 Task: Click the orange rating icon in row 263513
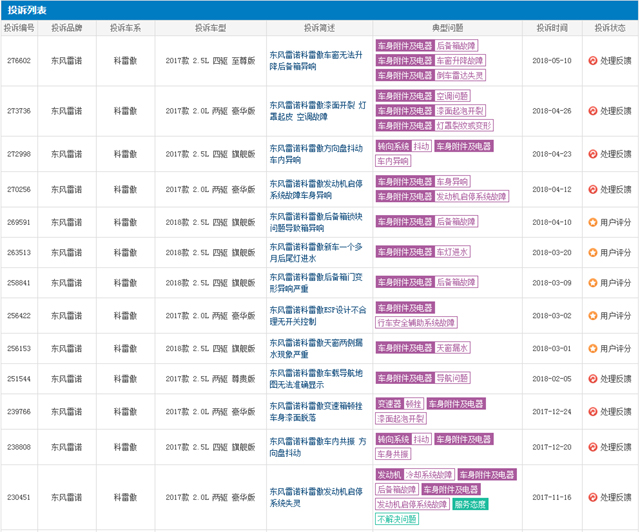tap(592, 252)
